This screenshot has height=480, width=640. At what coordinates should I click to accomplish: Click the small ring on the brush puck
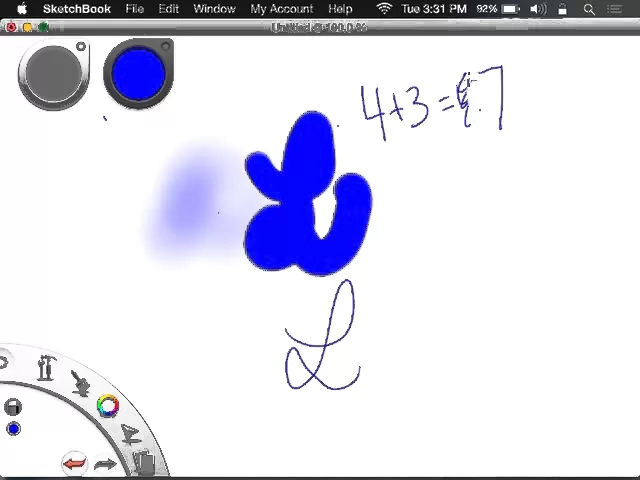(x=81, y=47)
